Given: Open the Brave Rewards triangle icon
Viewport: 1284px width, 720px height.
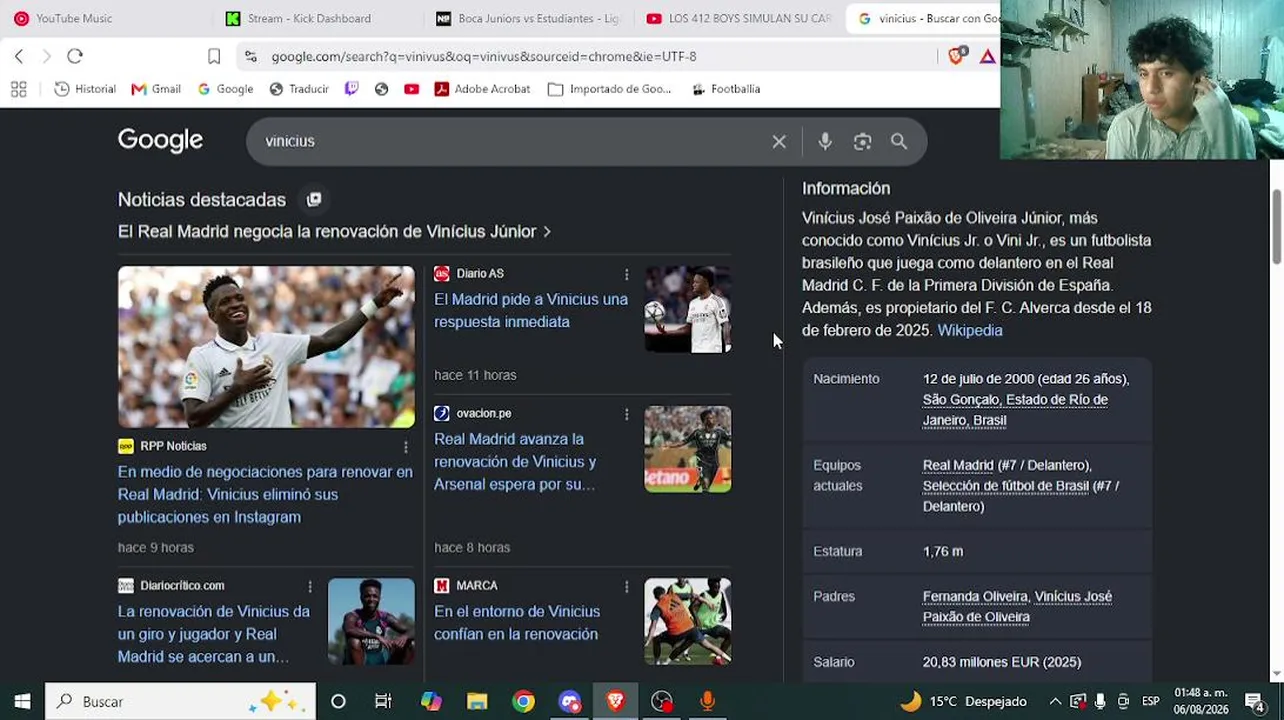Looking at the screenshot, I should (988, 57).
